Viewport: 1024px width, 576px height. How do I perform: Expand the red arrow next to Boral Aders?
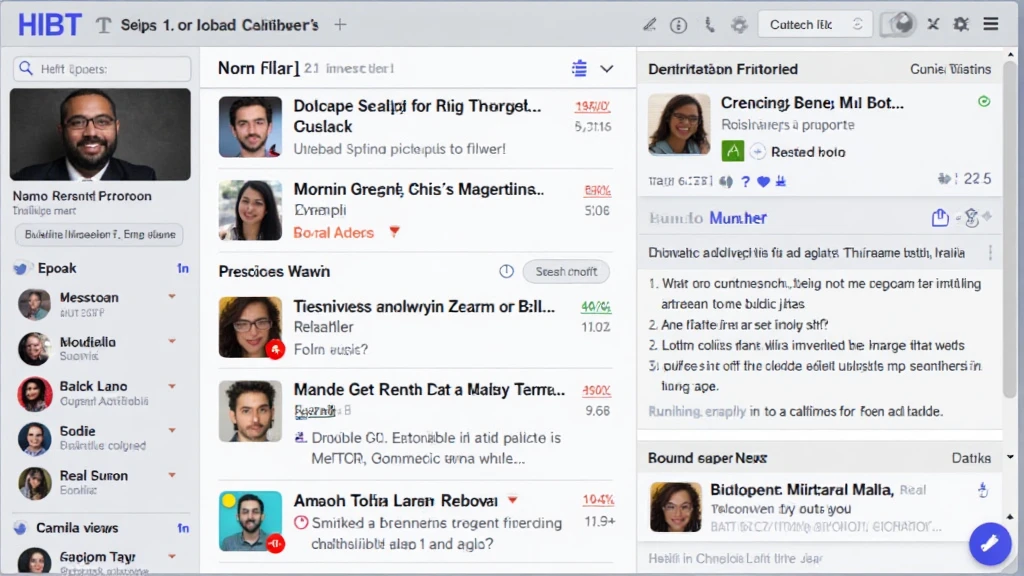click(394, 232)
